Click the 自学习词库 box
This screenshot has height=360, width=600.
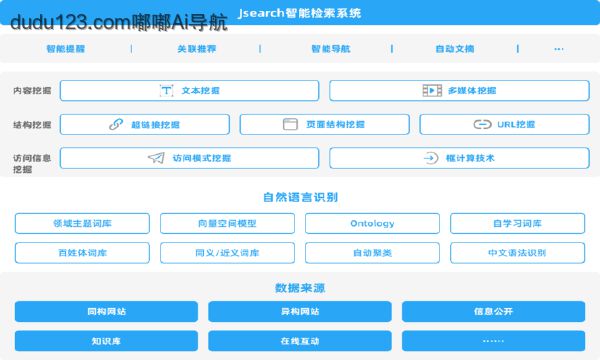click(517, 223)
